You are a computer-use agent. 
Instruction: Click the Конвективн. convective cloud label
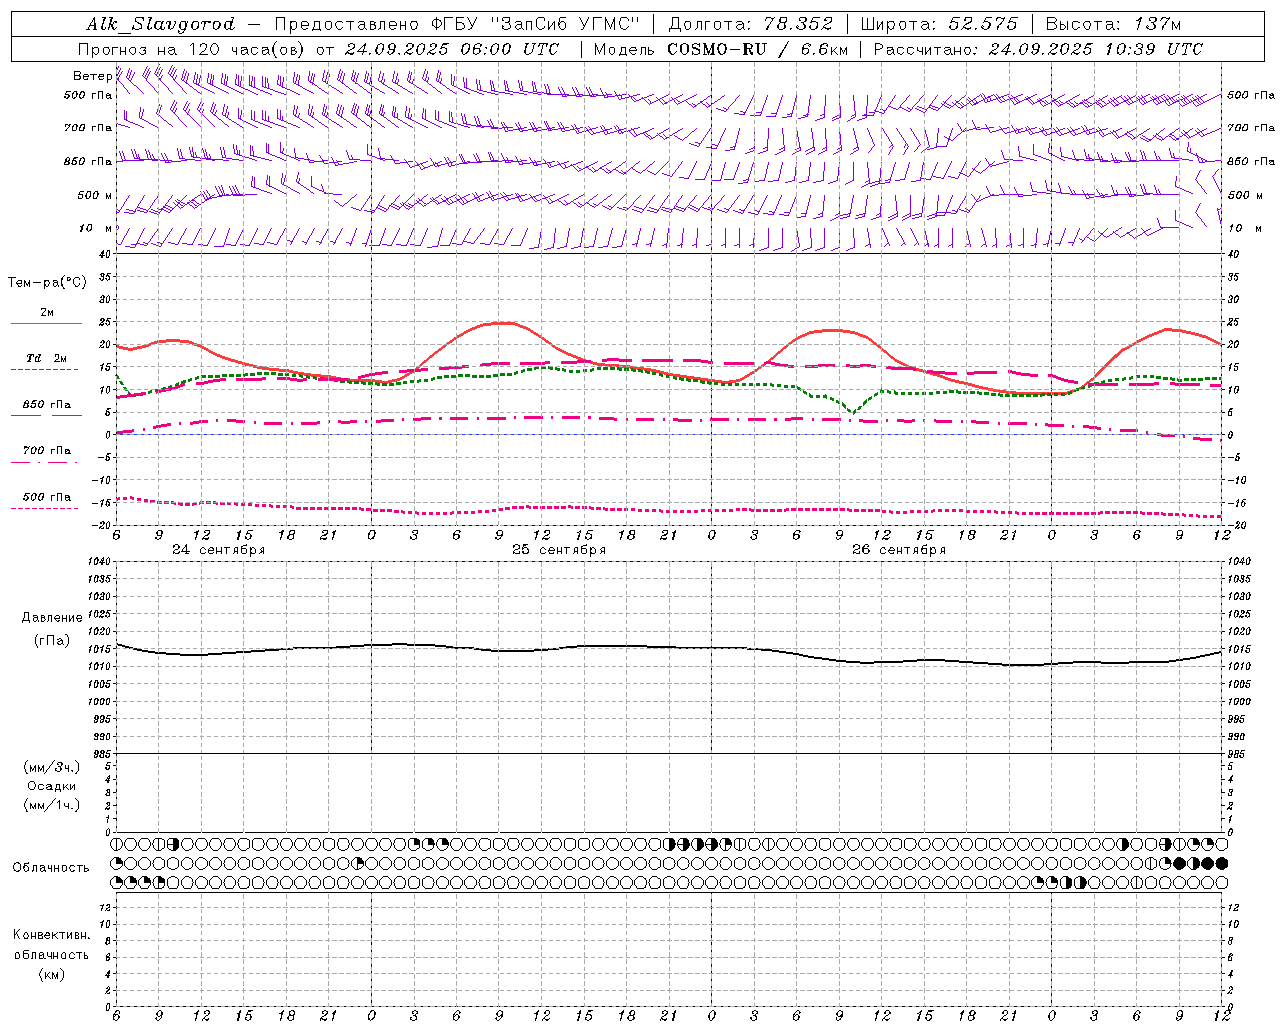[x=51, y=935]
